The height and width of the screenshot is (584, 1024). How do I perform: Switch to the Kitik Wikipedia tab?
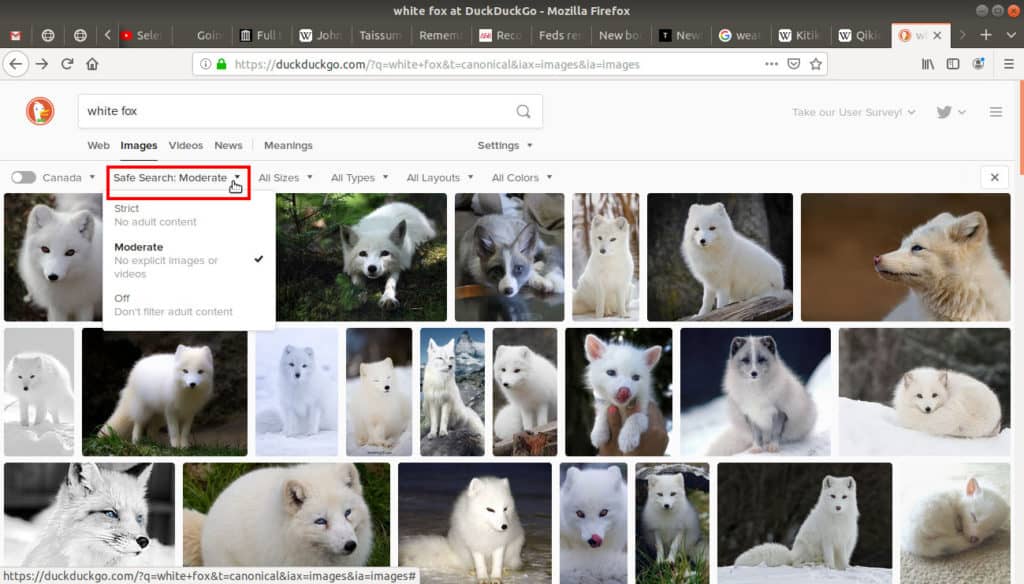click(x=800, y=35)
